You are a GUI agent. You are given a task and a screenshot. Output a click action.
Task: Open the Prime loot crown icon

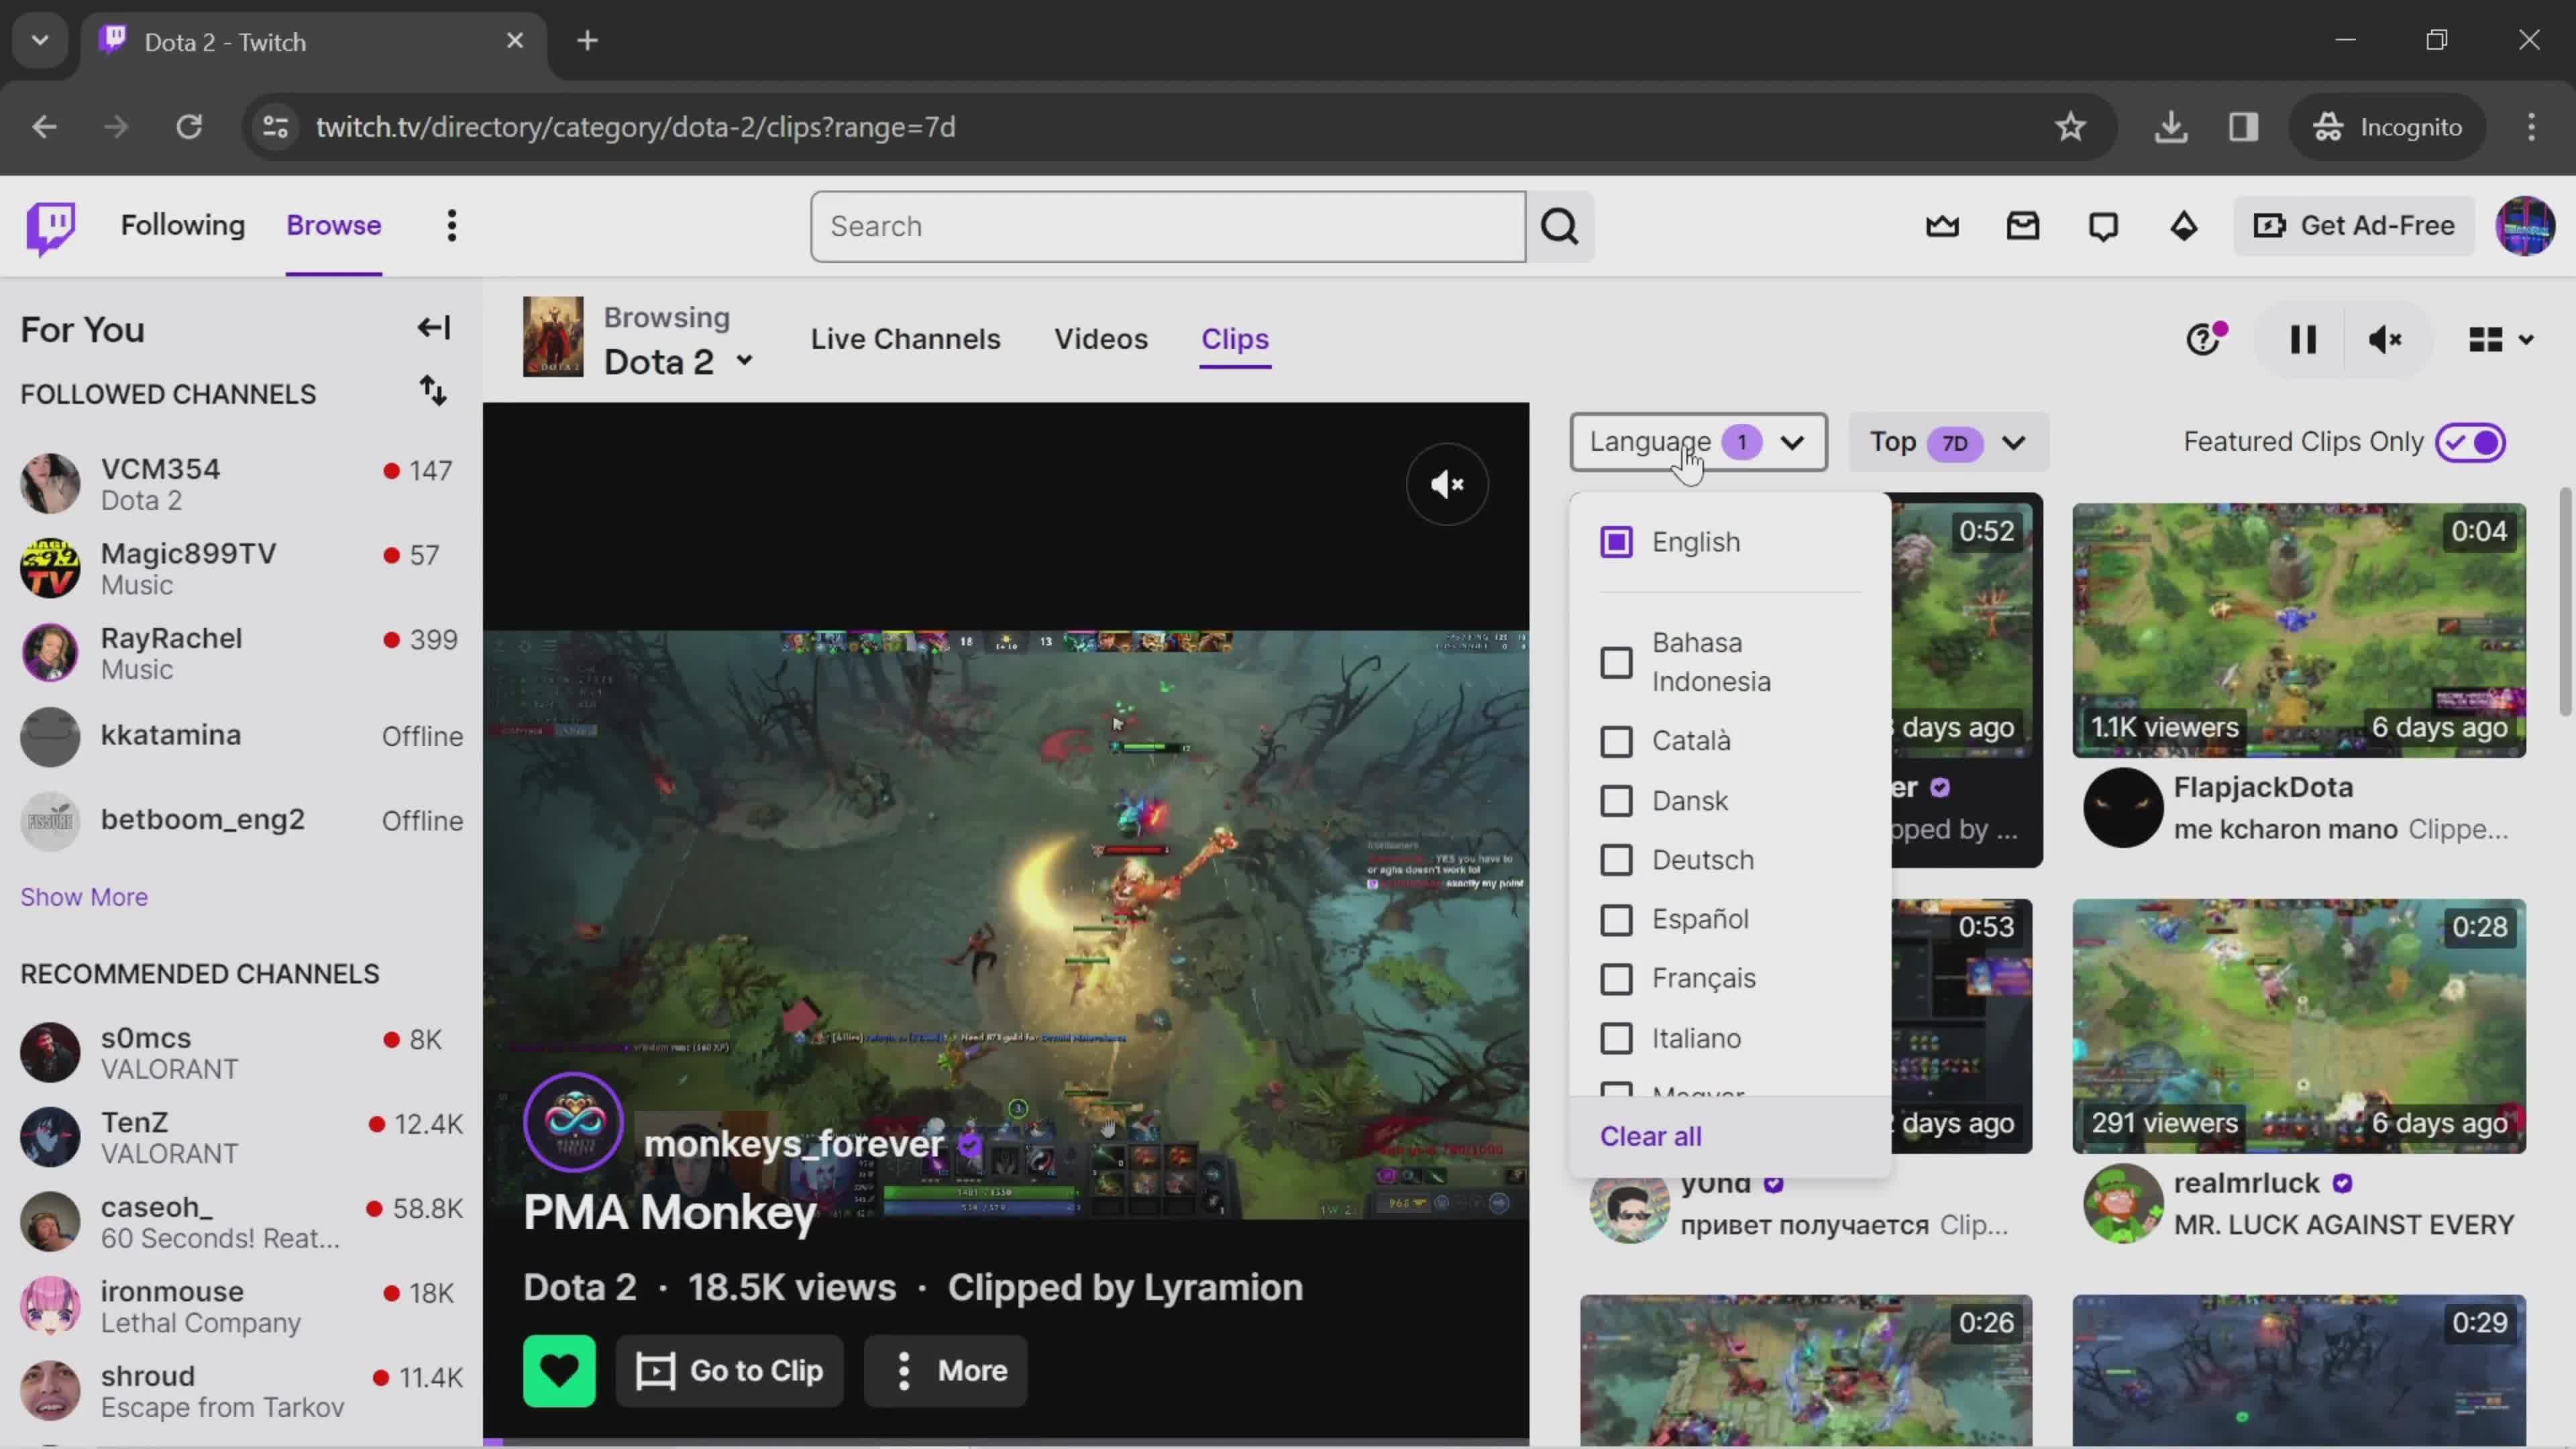[1942, 226]
